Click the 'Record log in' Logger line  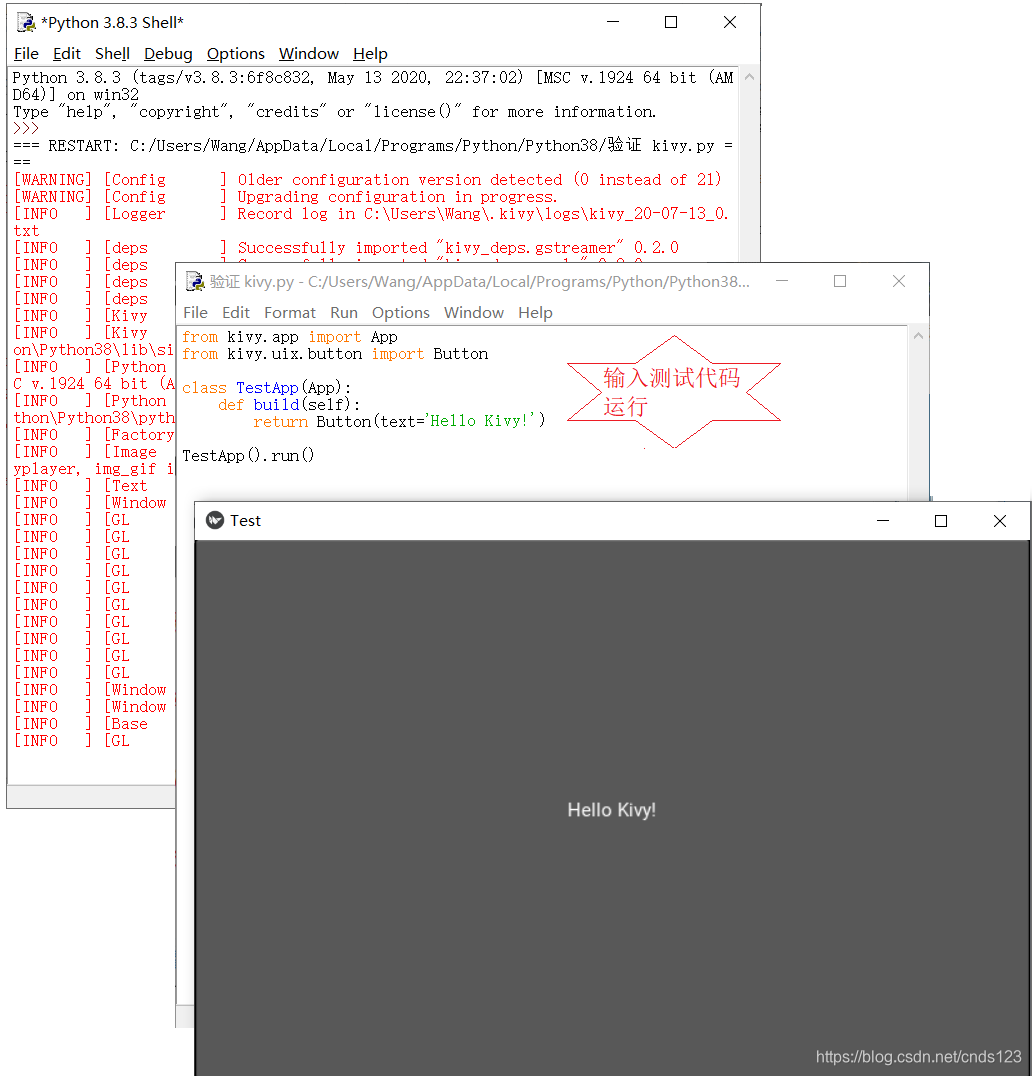pos(371,214)
